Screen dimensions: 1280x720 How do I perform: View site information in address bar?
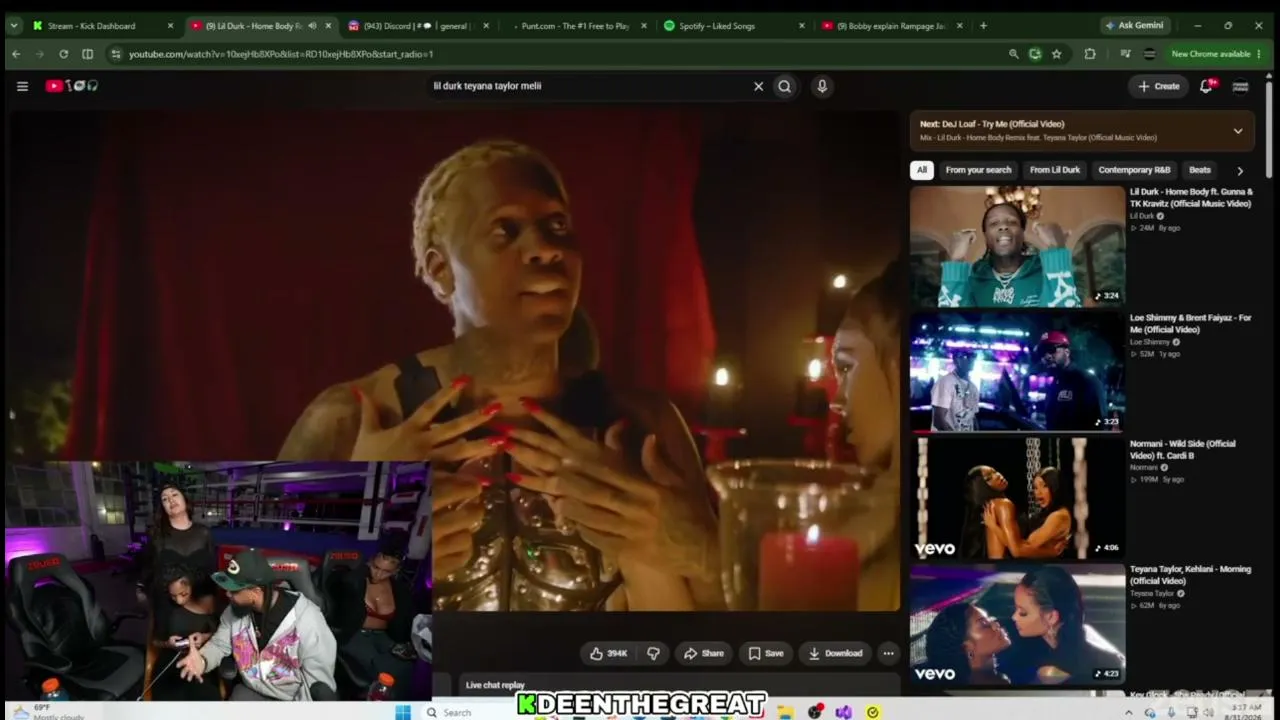click(x=116, y=54)
